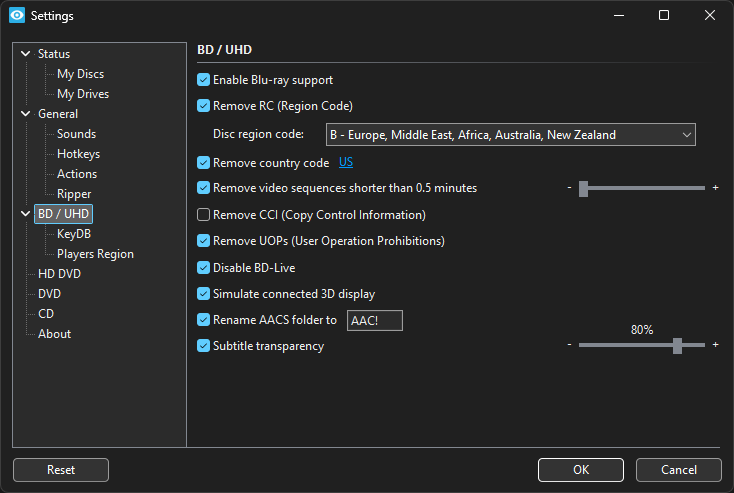
Task: Click the minus icon beside video sequence slider
Action: pos(569,188)
